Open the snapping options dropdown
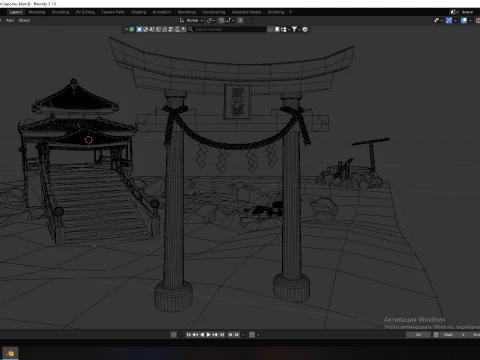The height and width of the screenshot is (360, 480). [x=230, y=21]
